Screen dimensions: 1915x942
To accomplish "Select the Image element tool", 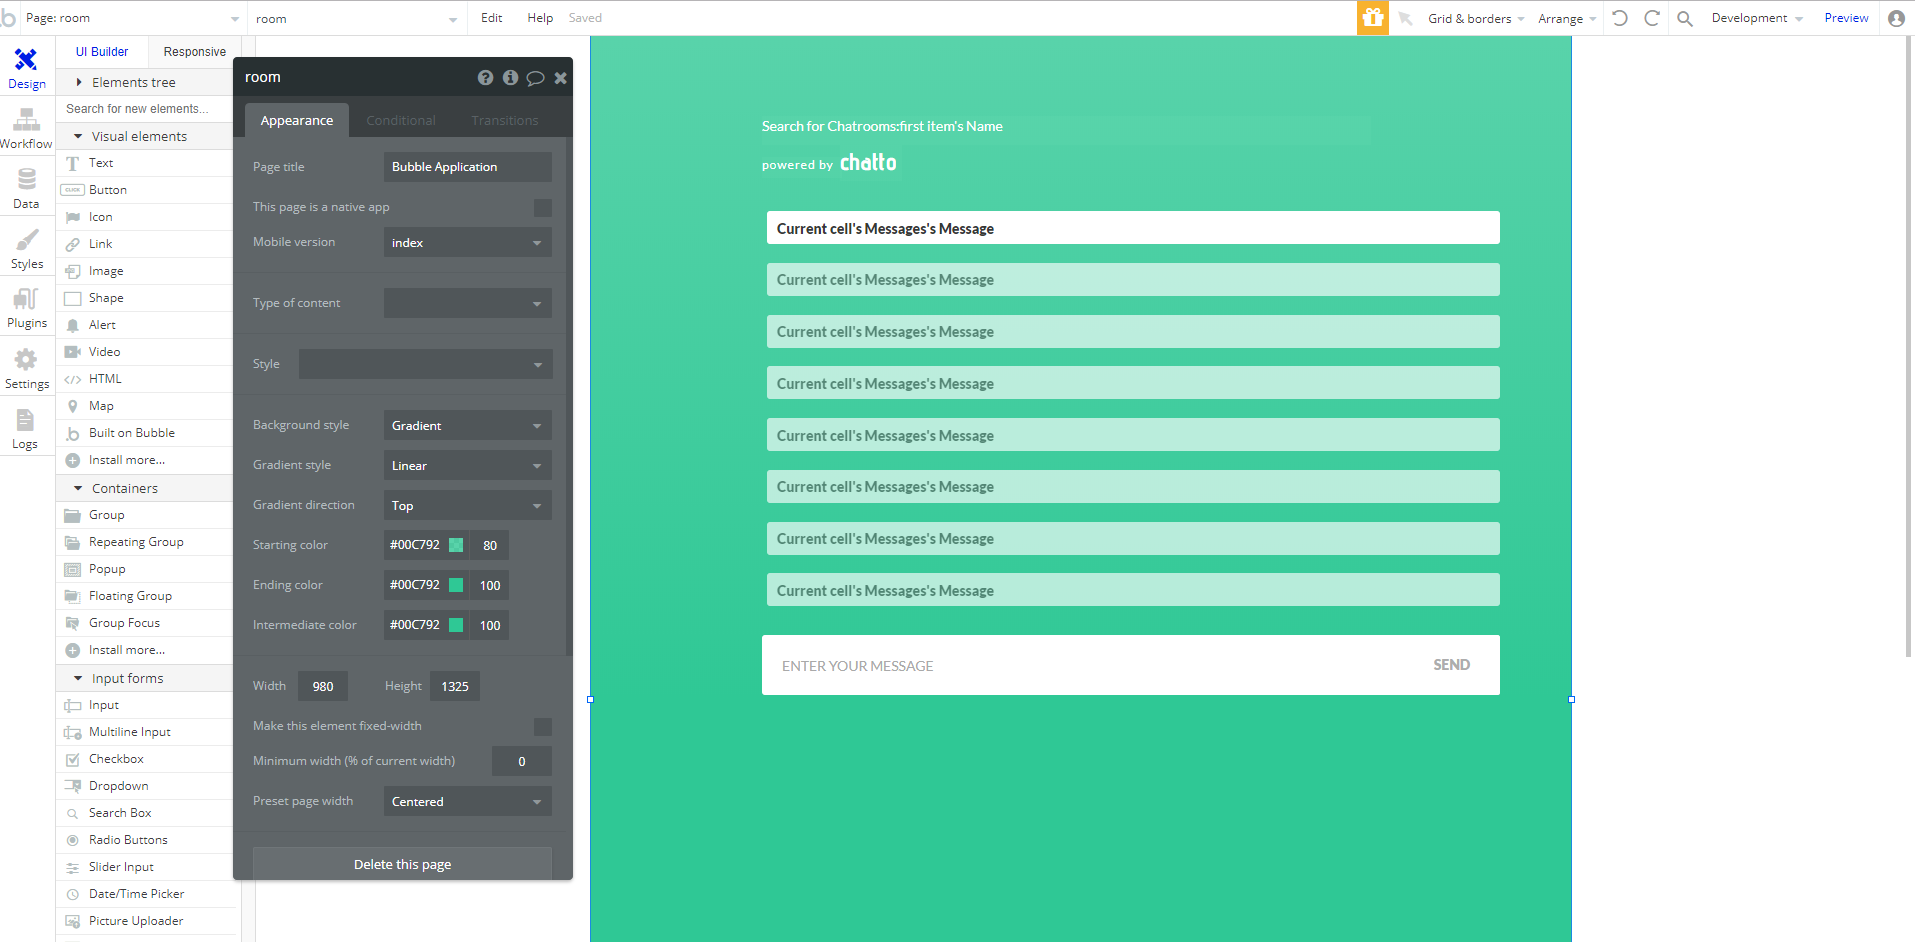I will pyautogui.click(x=146, y=271).
